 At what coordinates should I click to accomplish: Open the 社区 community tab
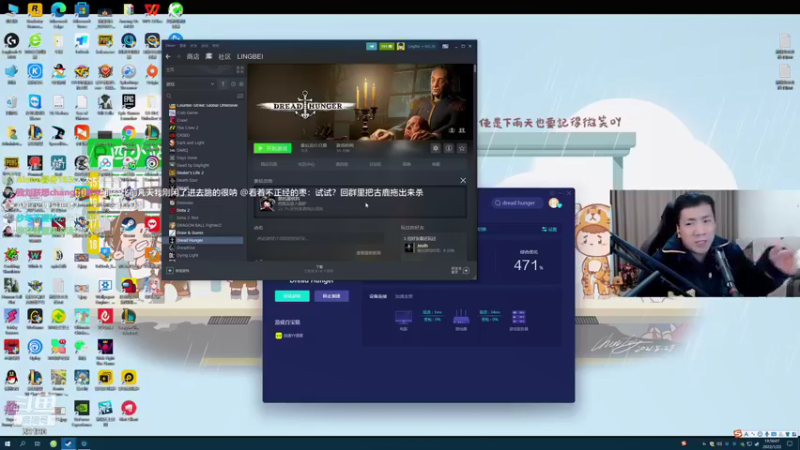(x=224, y=57)
